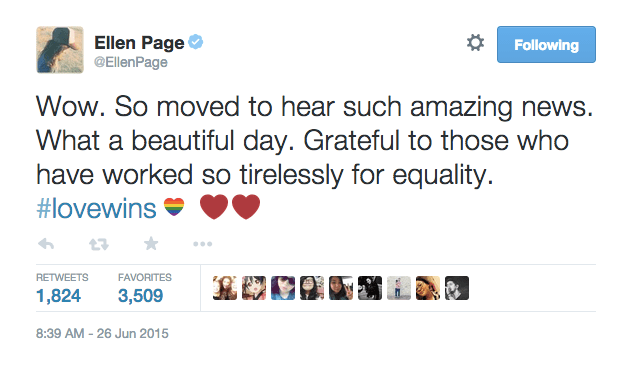Click the @EllenPage handle

pyautogui.click(x=131, y=62)
